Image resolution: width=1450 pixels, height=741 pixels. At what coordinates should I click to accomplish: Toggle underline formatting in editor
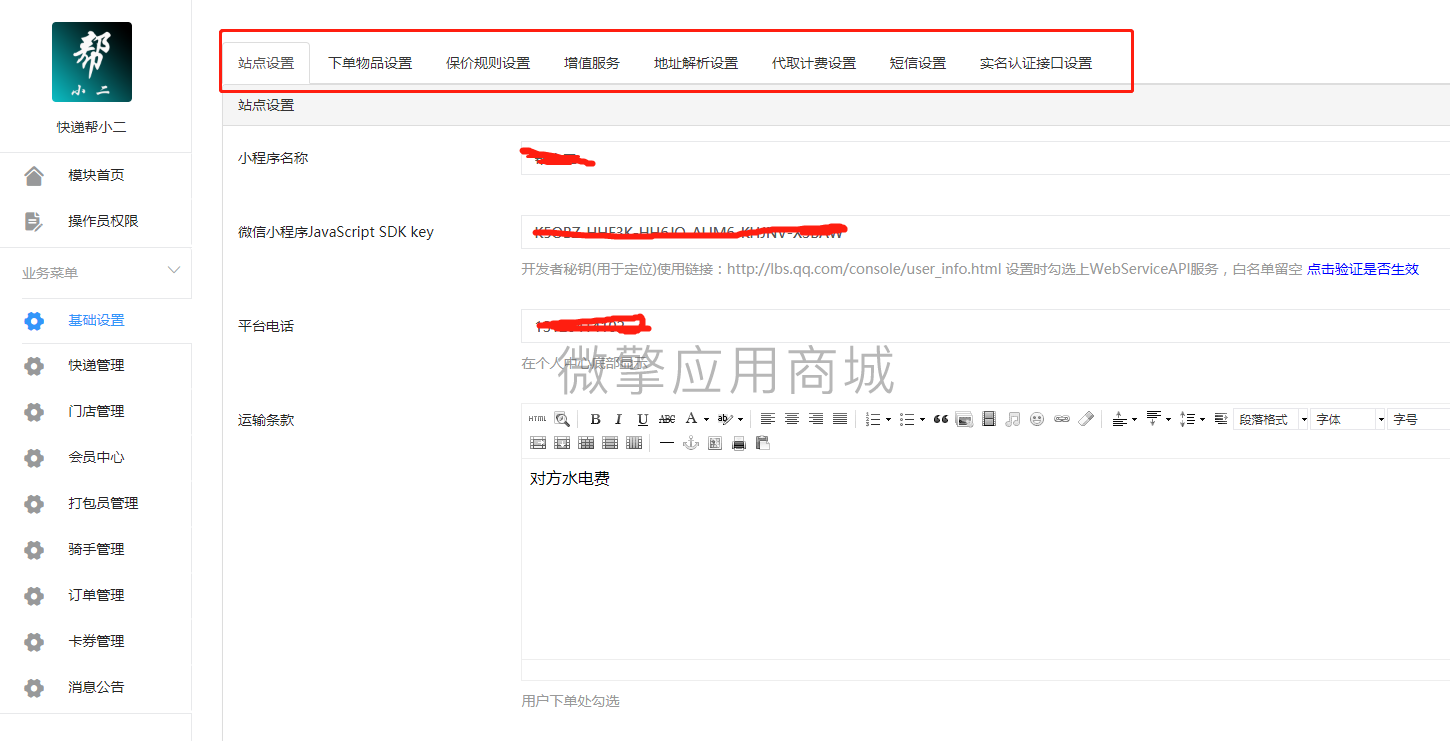[x=643, y=419]
